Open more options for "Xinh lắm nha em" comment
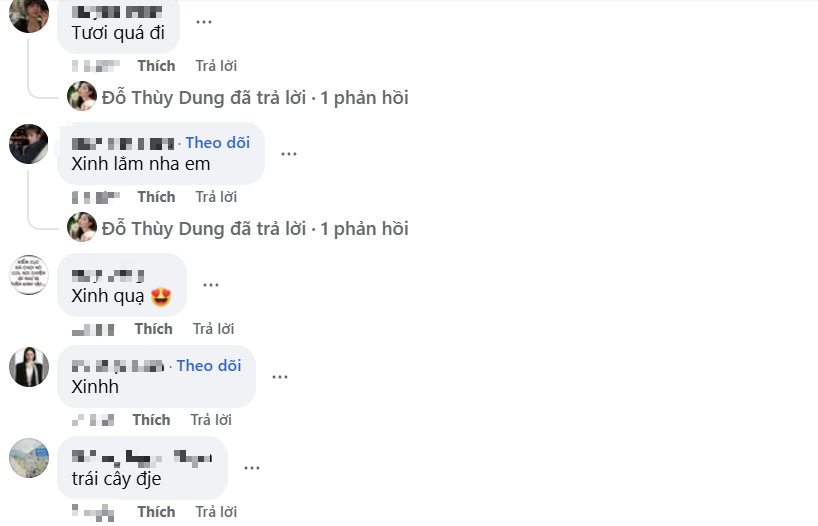Viewport: 818px width, 526px height. click(x=289, y=153)
